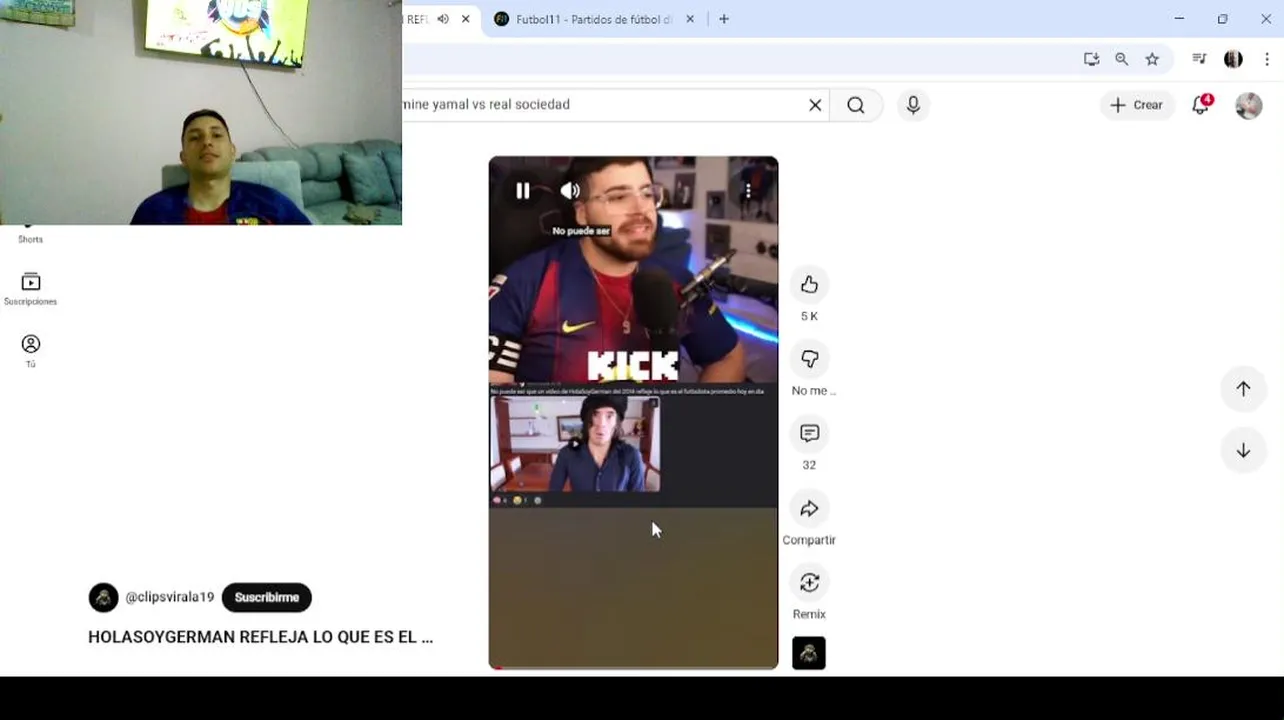Open the Chrome profile avatar

coord(1233,59)
